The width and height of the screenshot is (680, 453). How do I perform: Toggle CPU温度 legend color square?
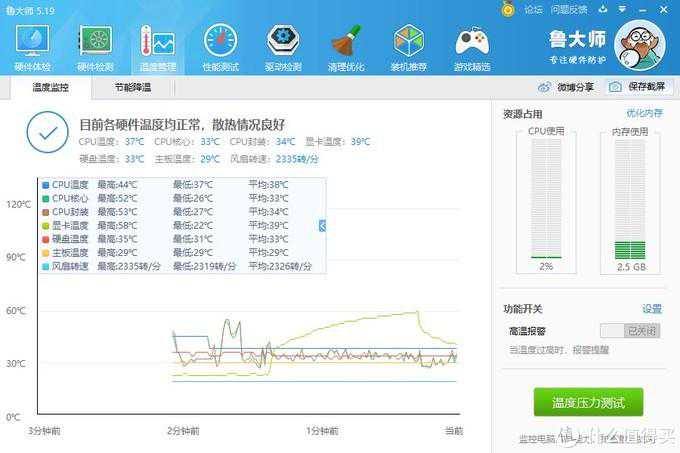click(x=46, y=185)
